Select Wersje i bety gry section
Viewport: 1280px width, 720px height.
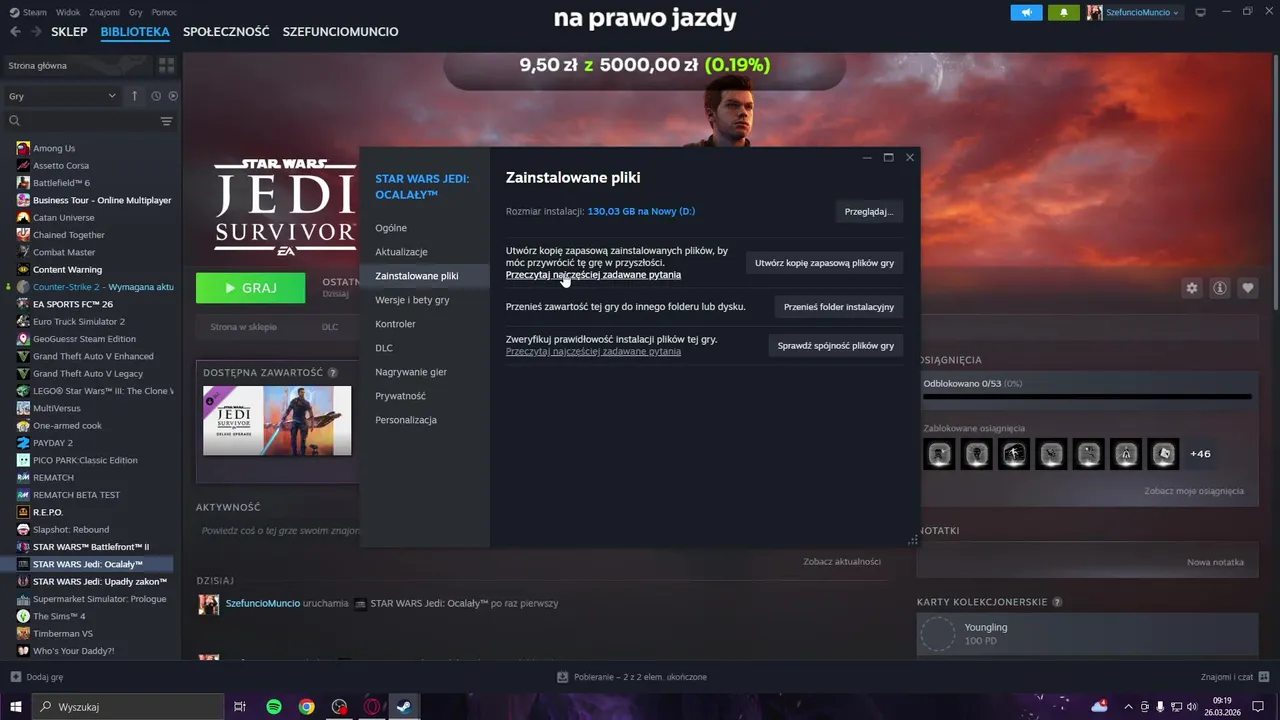412,300
